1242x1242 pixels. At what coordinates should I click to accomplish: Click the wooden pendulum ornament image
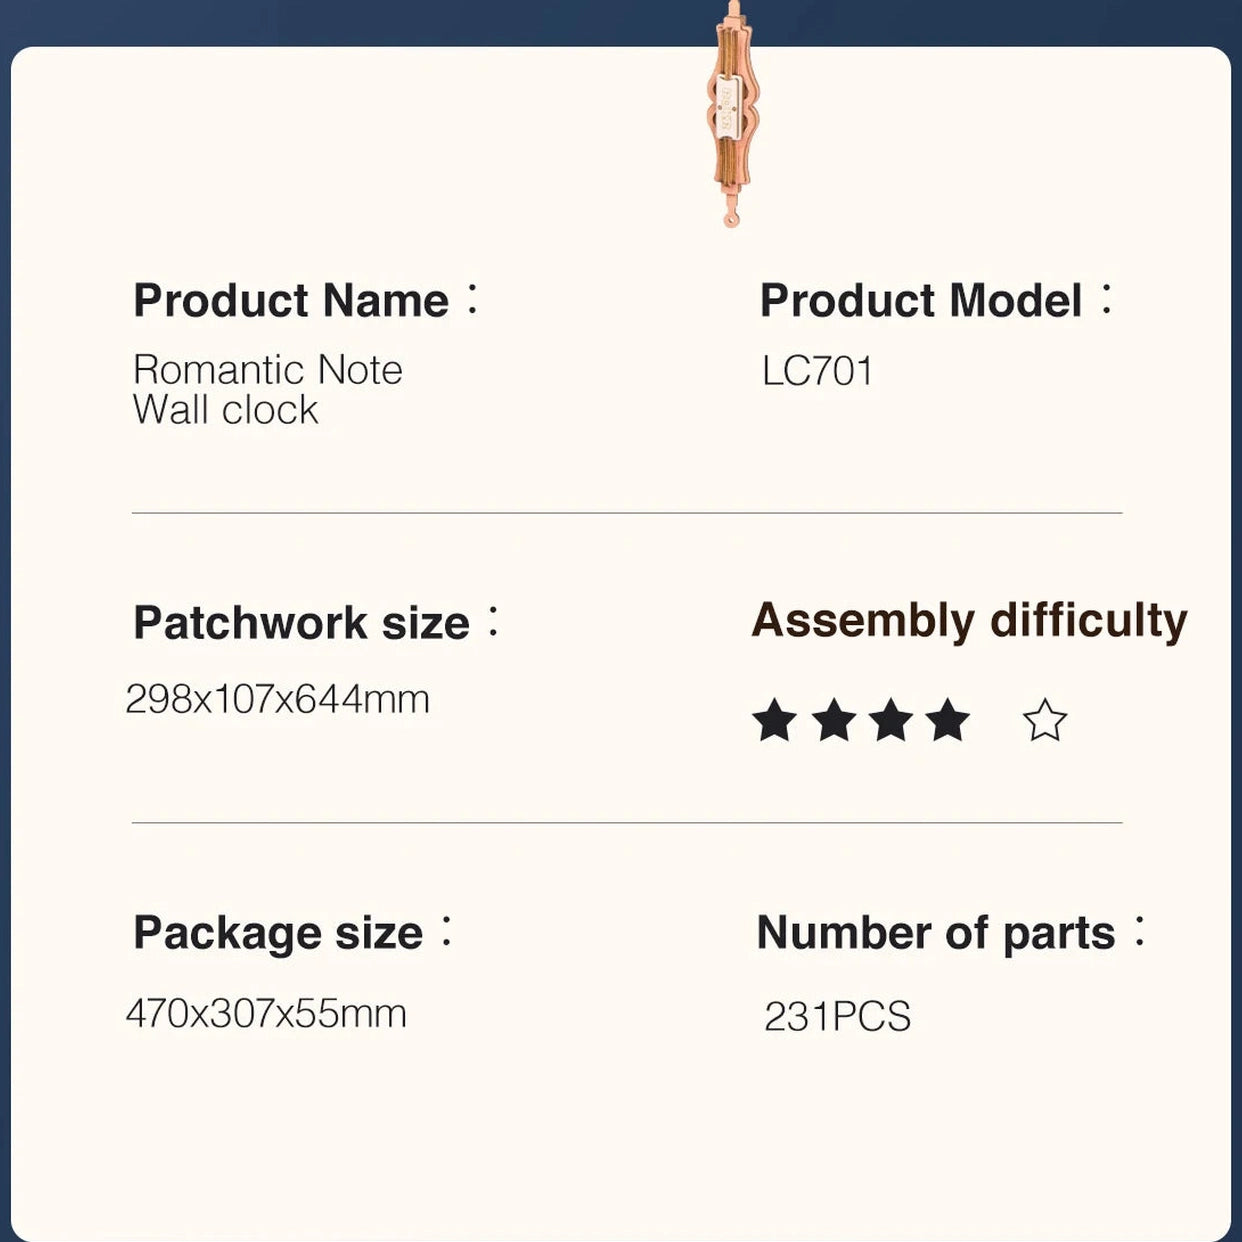pyautogui.click(x=733, y=115)
